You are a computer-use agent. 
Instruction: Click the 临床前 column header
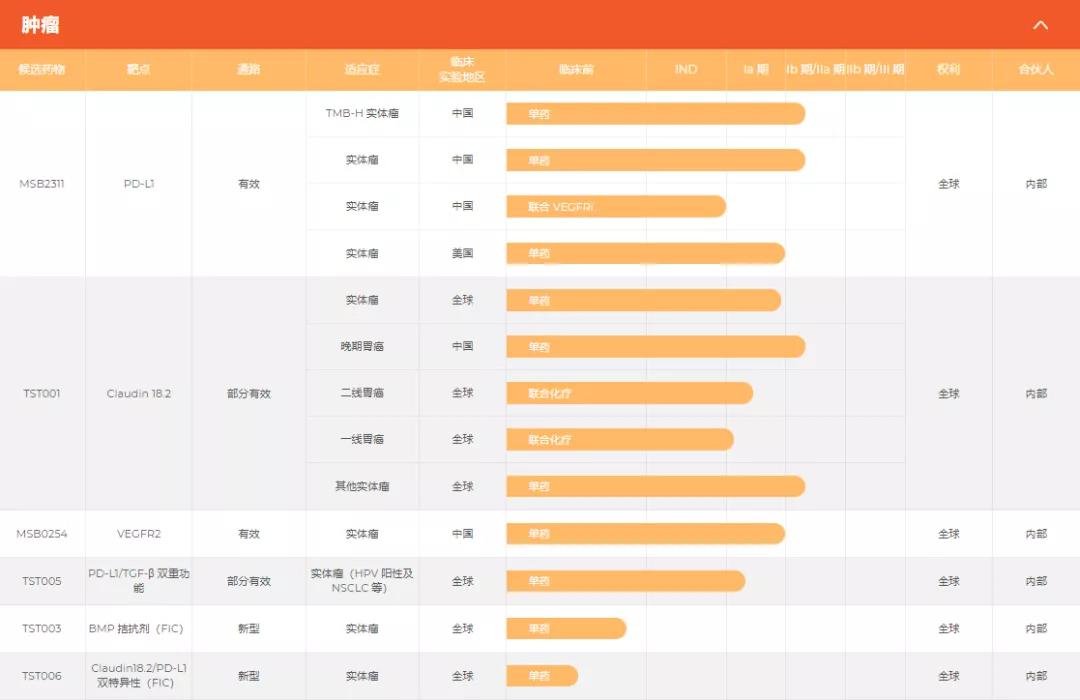[x=577, y=69]
